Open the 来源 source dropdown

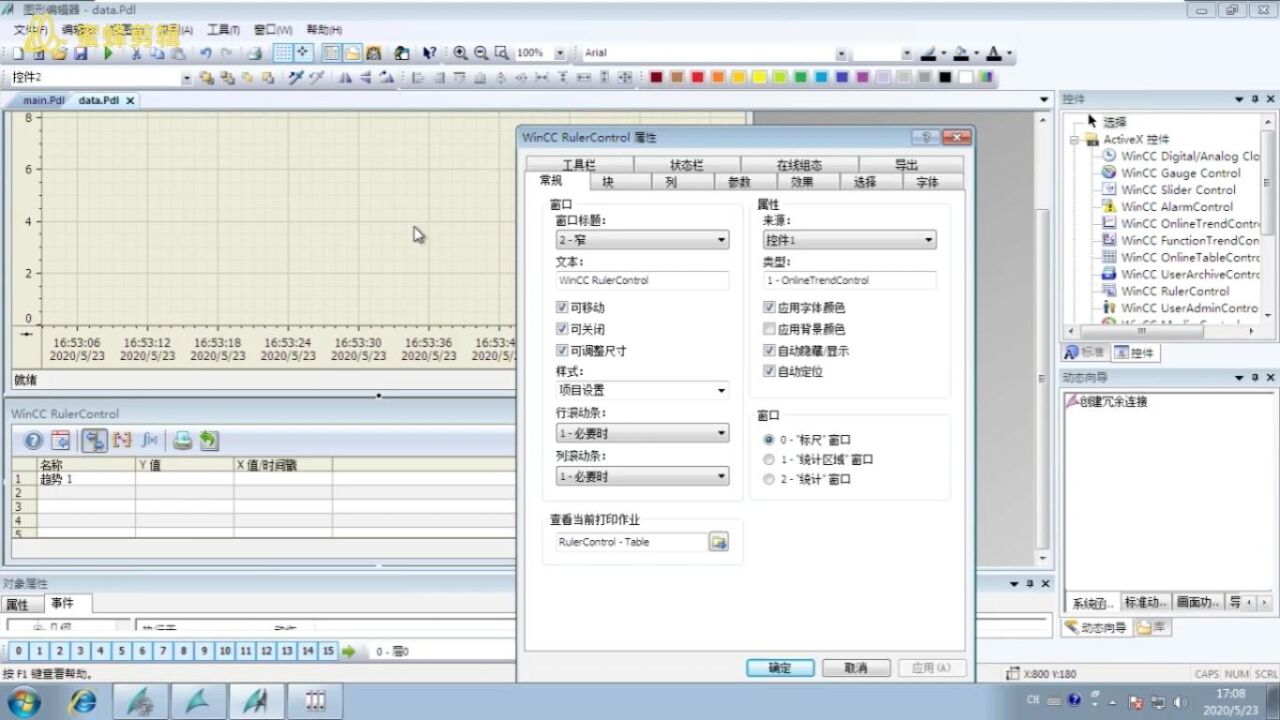coord(849,240)
